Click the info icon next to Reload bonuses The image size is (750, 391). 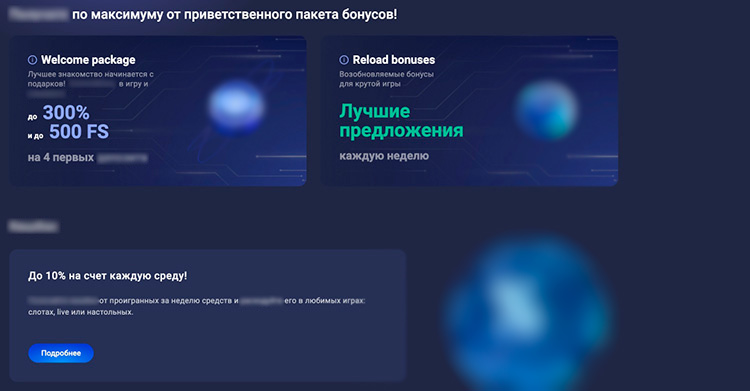[344, 60]
